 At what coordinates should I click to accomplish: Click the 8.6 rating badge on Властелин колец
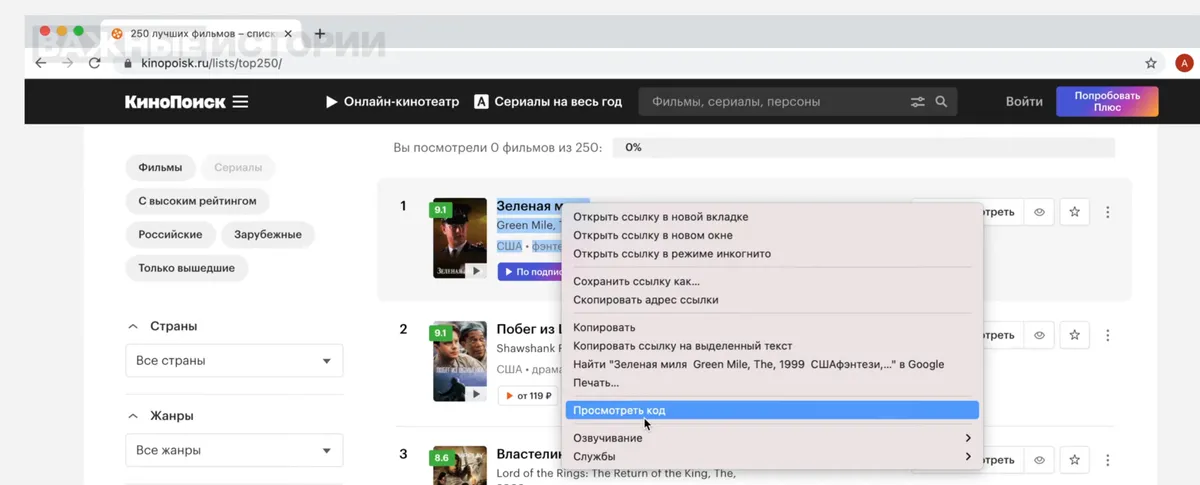point(440,458)
